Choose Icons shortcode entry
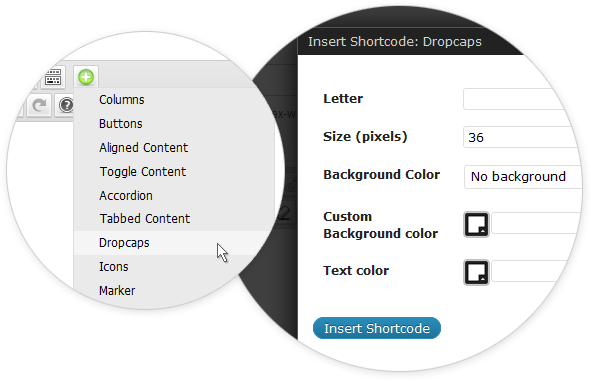 (113, 266)
